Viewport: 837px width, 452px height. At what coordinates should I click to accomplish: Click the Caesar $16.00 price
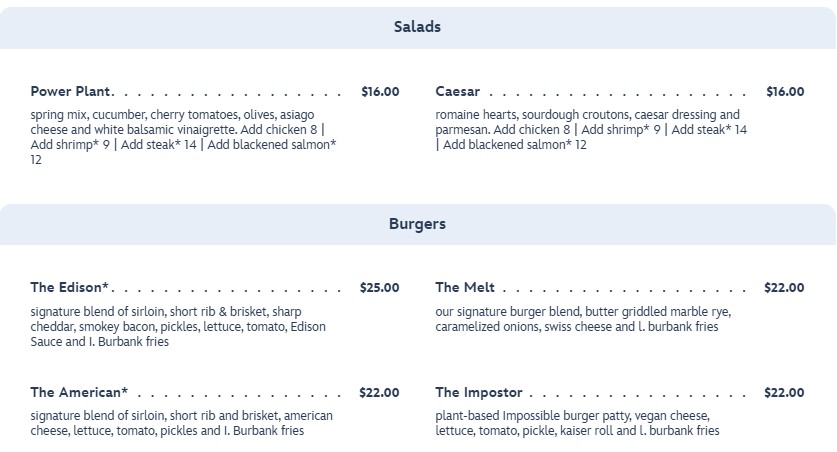click(785, 92)
